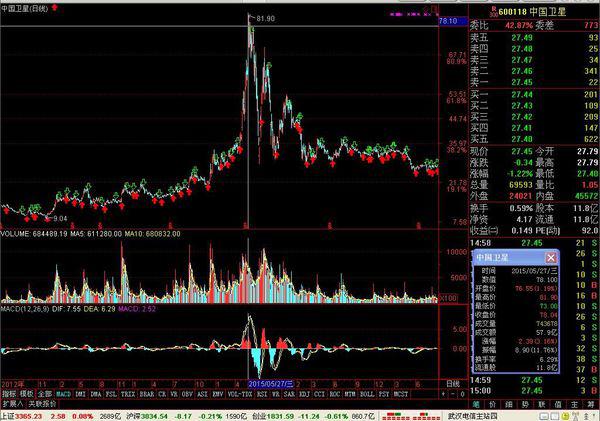Select the 全部 indicator category tab
This screenshot has width=600, height=421.
[45, 393]
